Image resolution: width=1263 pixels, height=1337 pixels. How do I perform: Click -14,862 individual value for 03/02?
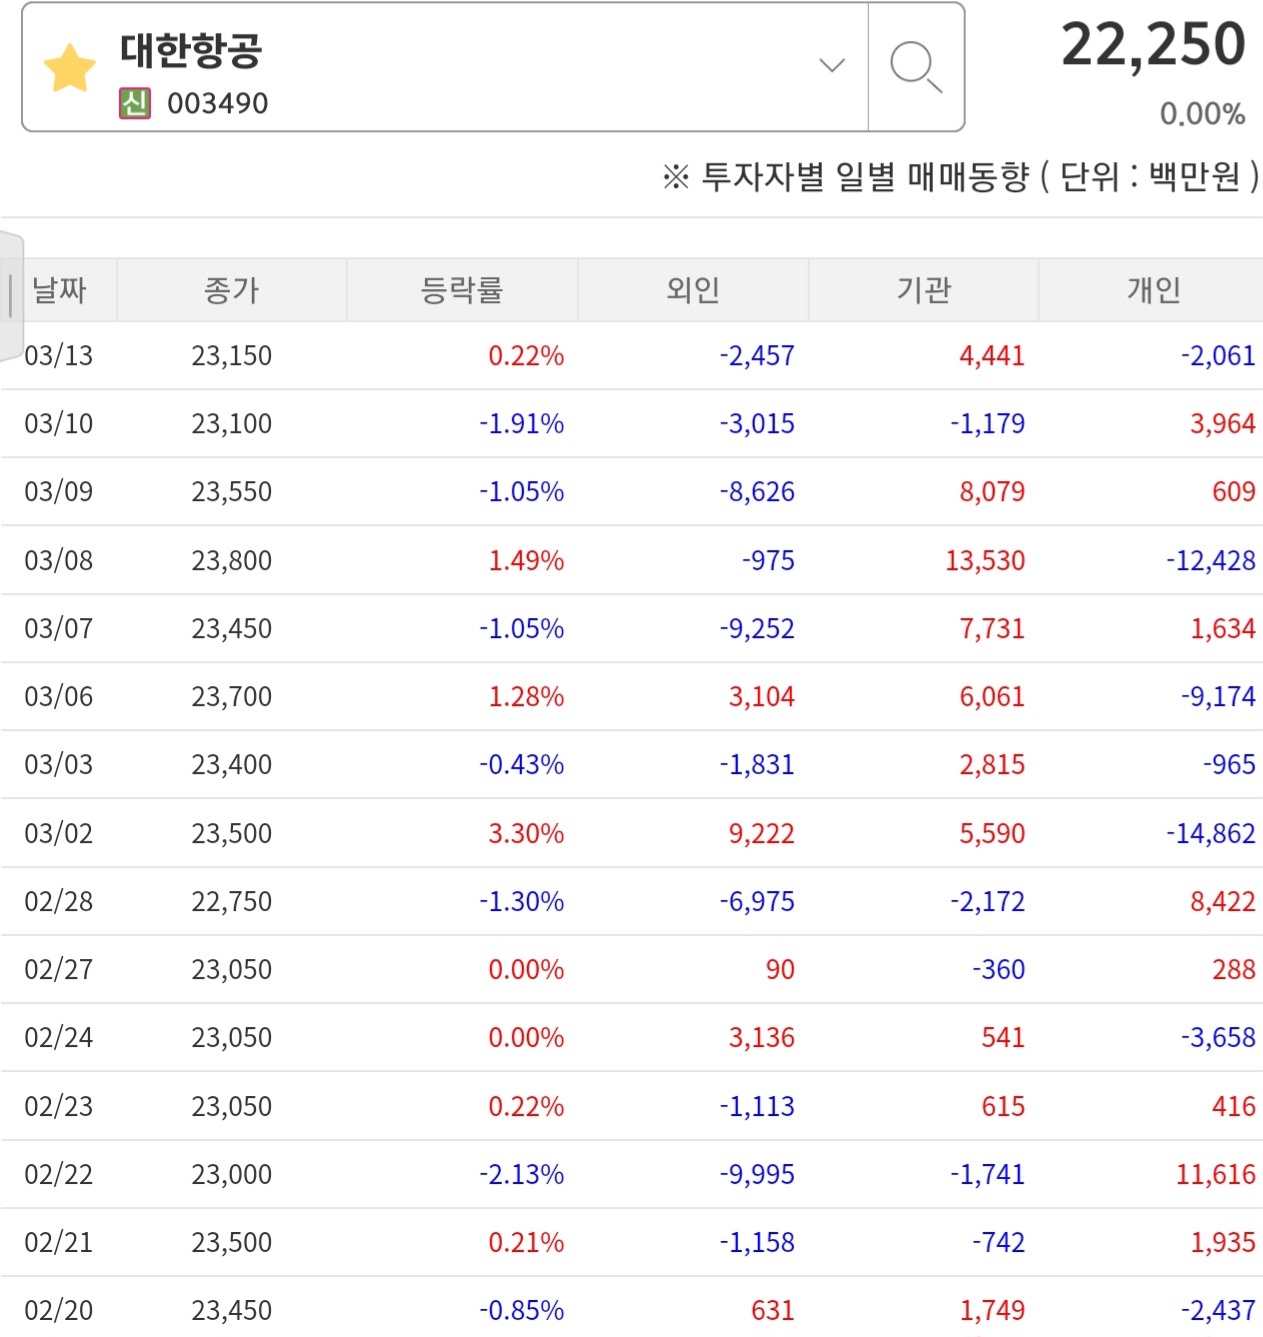pos(1210,834)
